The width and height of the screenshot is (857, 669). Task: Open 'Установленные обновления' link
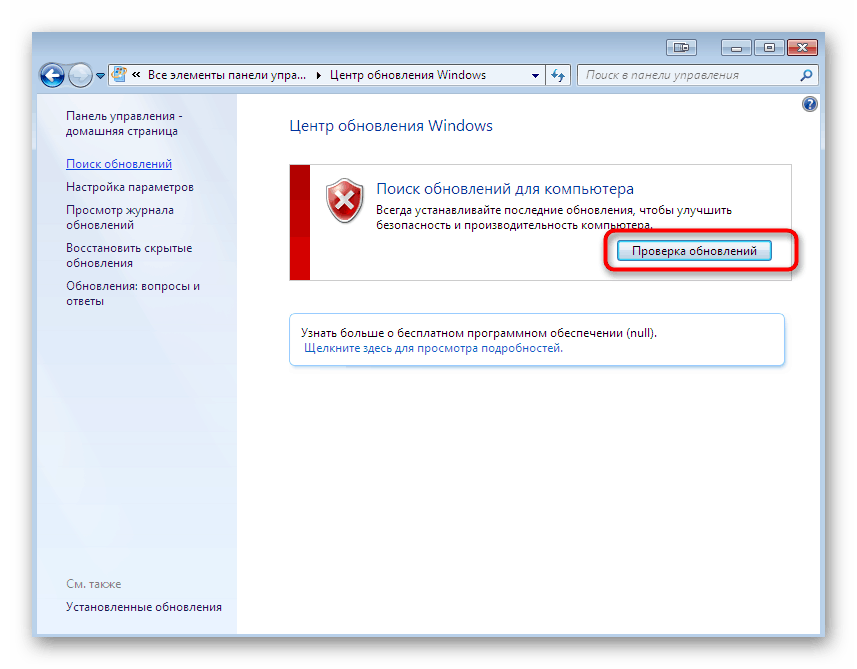tap(144, 607)
